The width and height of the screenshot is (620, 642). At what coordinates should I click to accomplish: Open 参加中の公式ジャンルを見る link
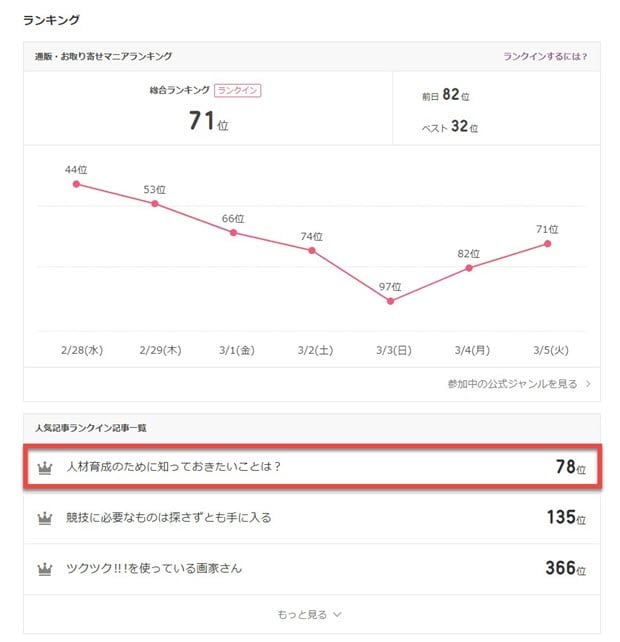point(513,383)
